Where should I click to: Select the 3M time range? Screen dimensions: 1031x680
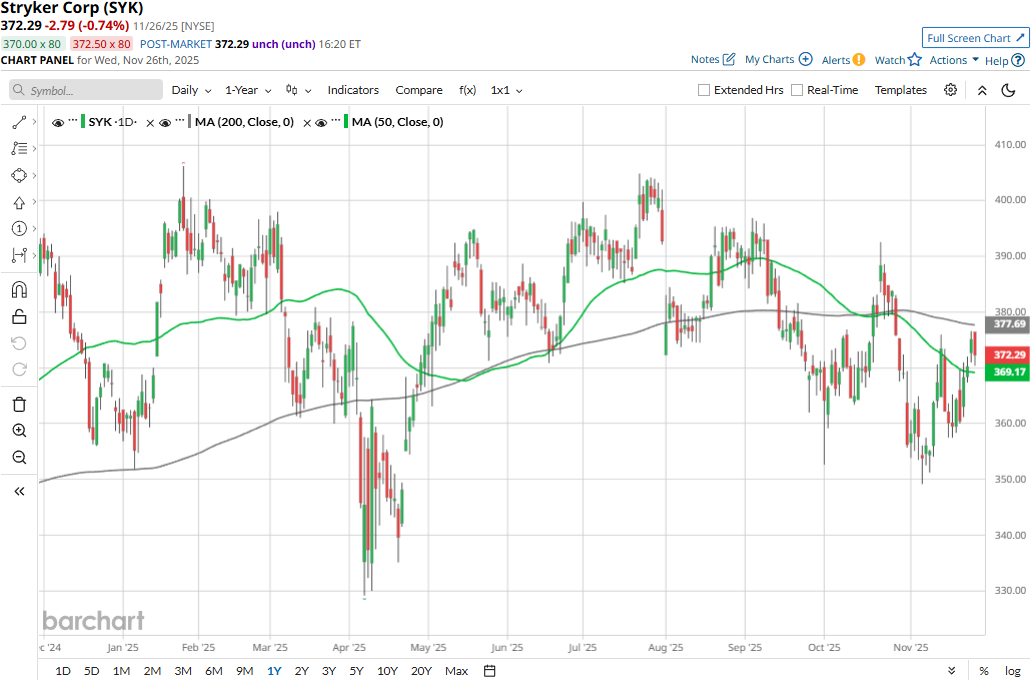coord(183,671)
